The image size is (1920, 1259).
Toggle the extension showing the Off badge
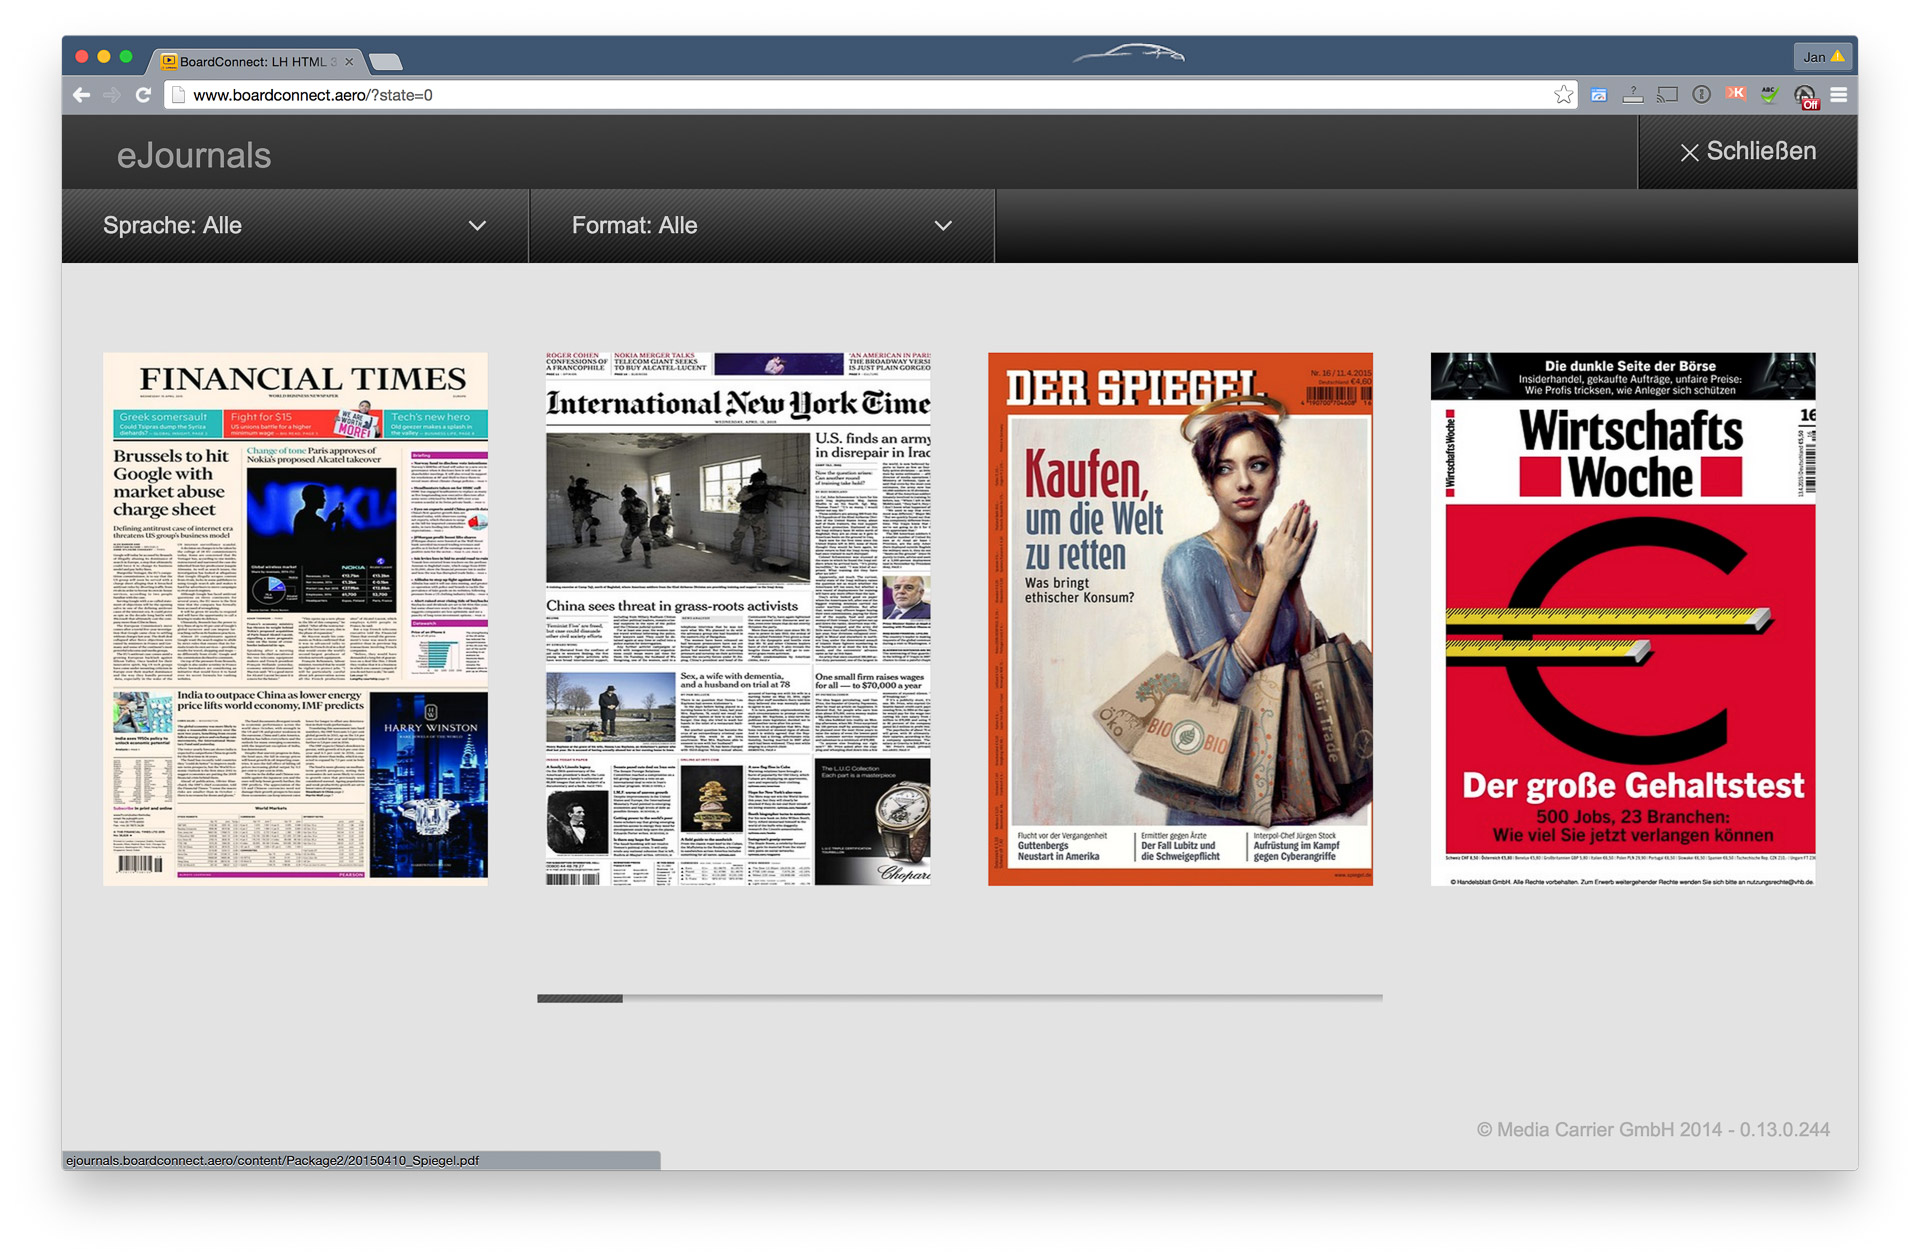1805,96
